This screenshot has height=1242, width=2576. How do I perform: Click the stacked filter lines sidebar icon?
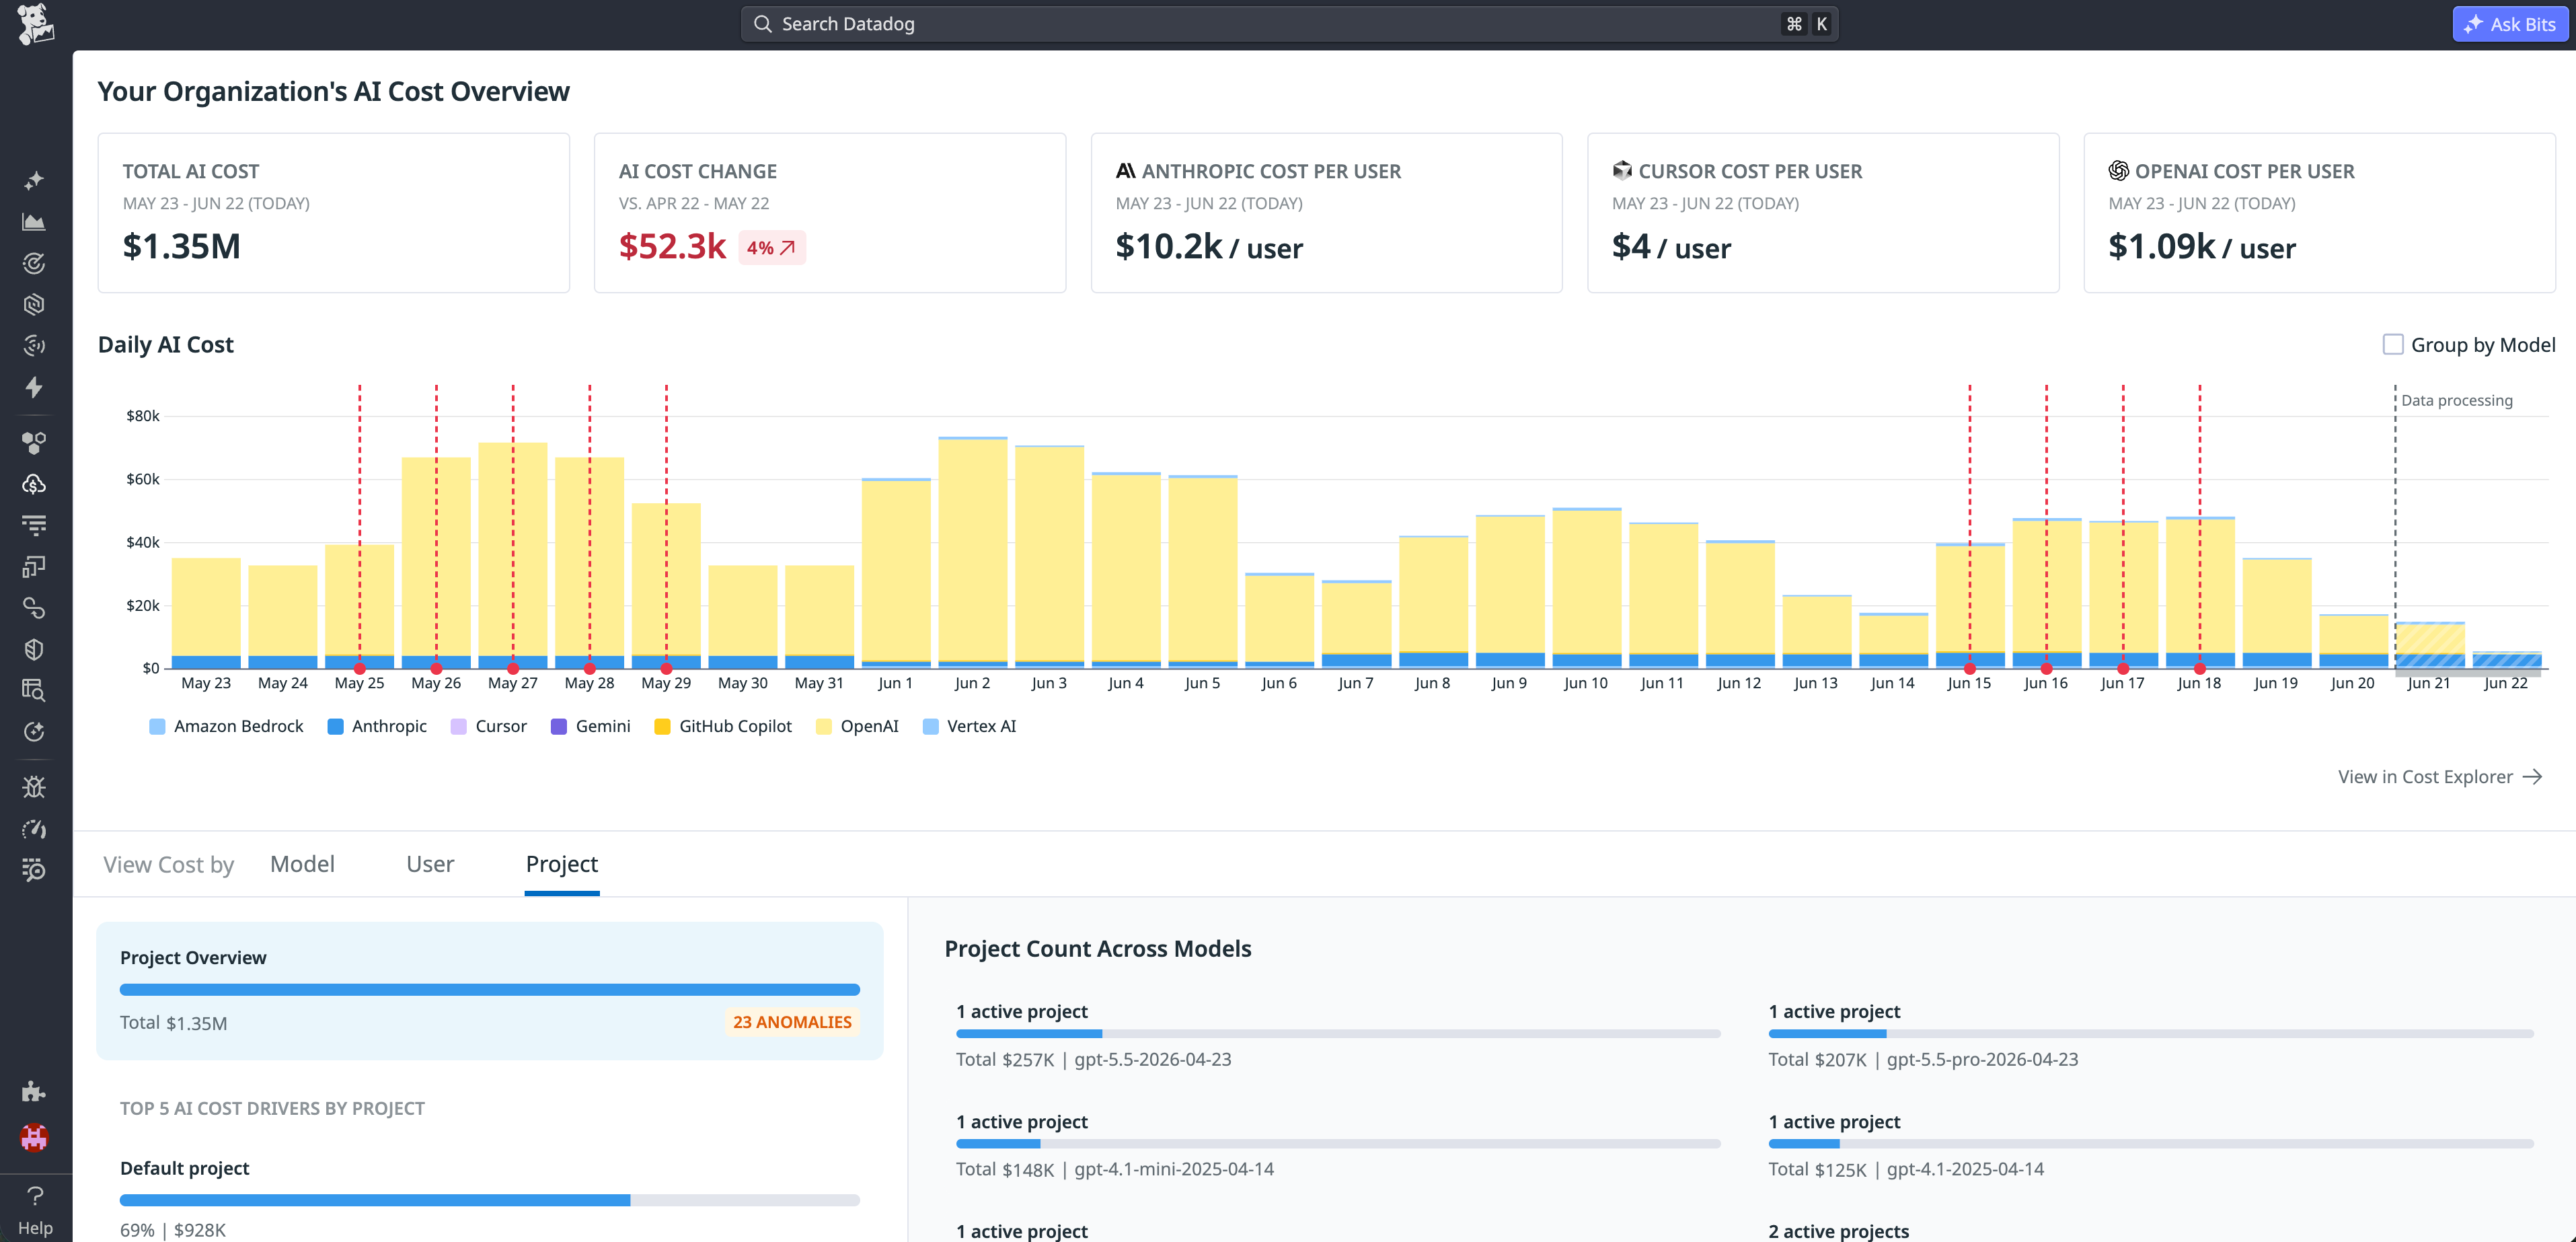34,525
